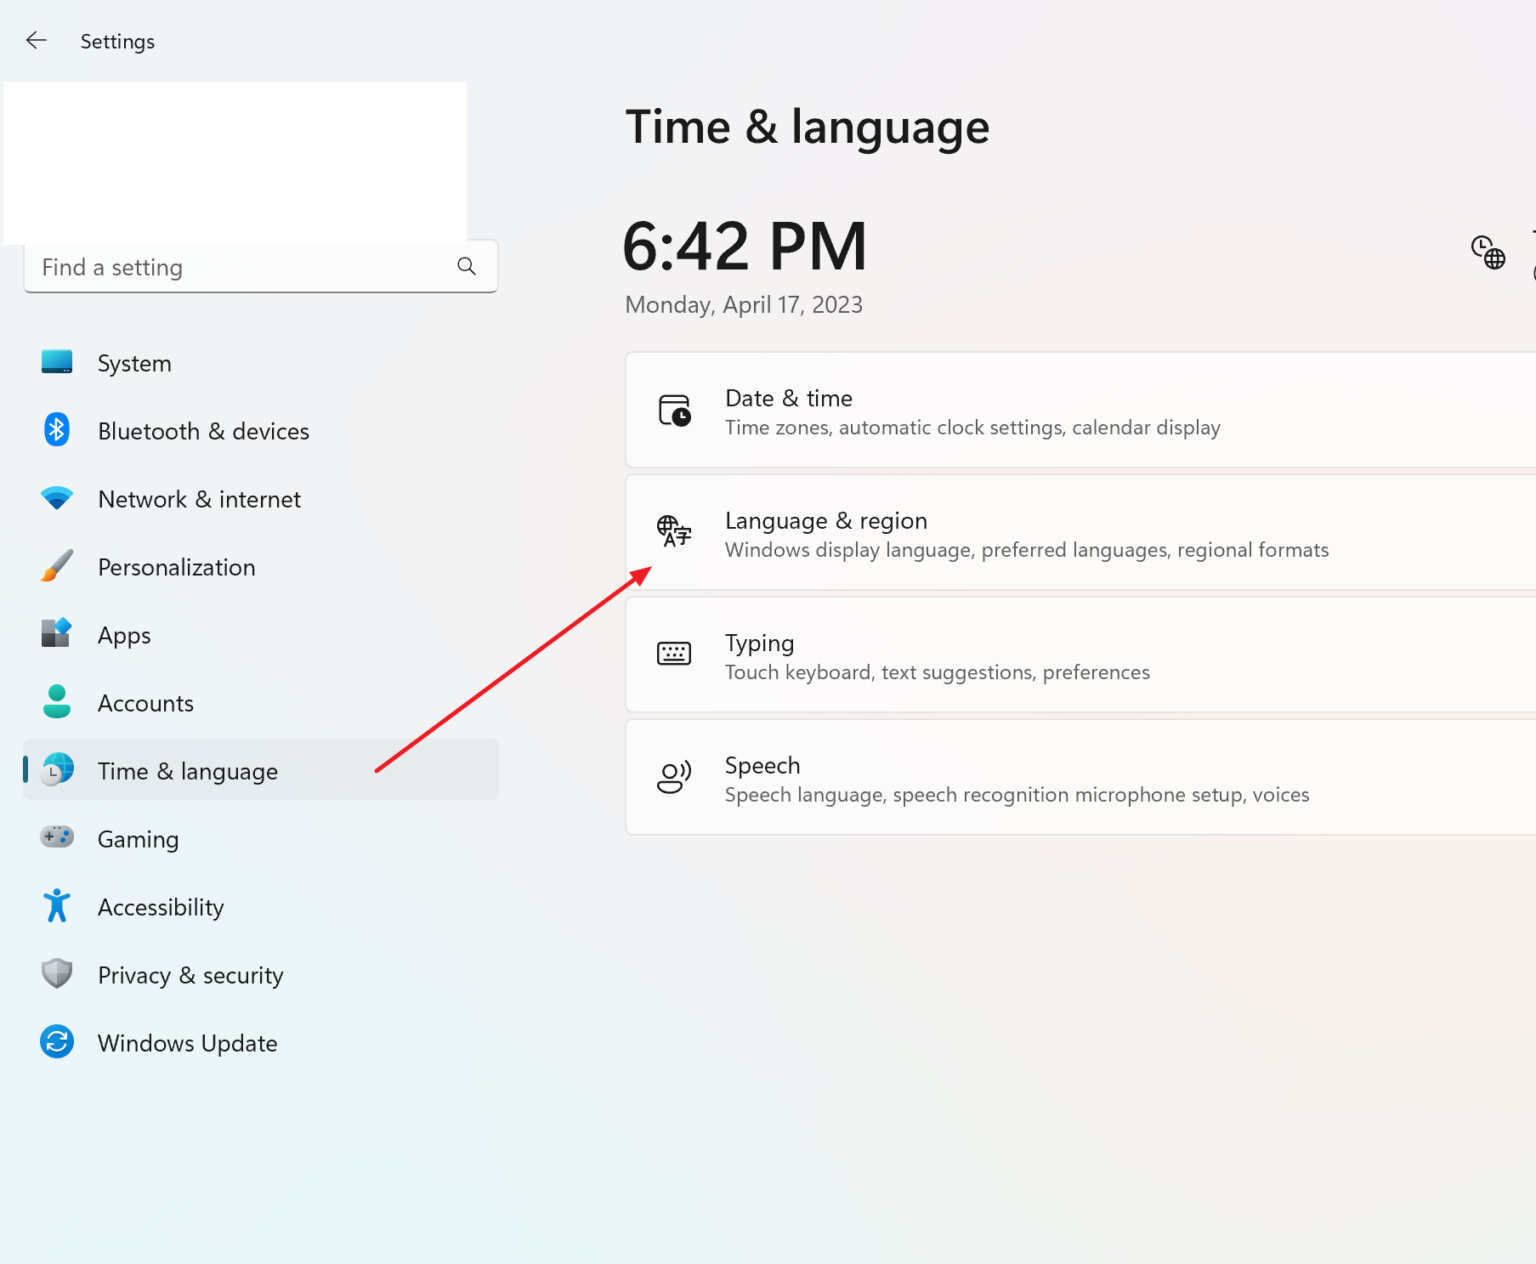This screenshot has height=1264, width=1536.
Task: Open Privacy & security settings
Action: [261, 975]
